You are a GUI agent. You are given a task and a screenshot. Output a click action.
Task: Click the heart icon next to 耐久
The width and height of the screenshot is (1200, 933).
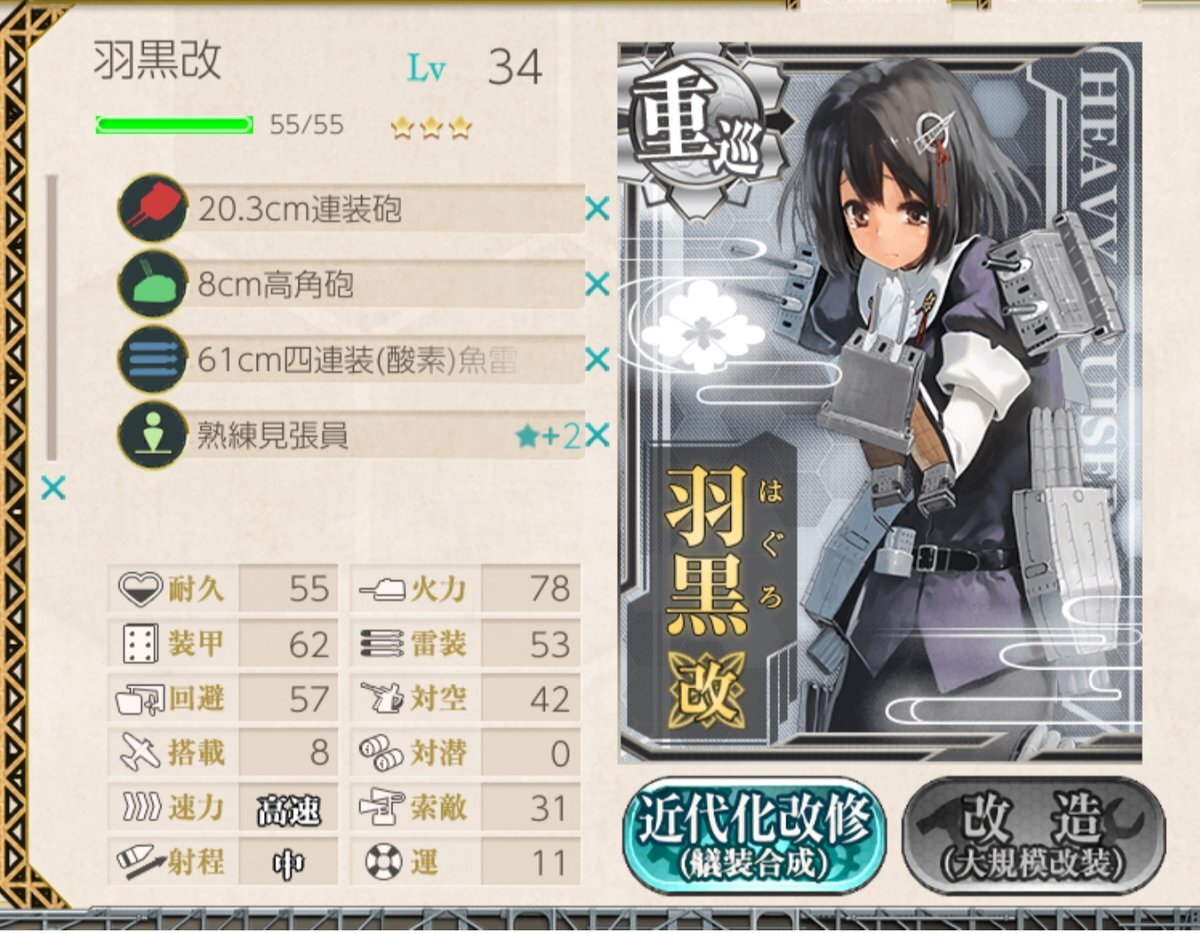[138, 589]
